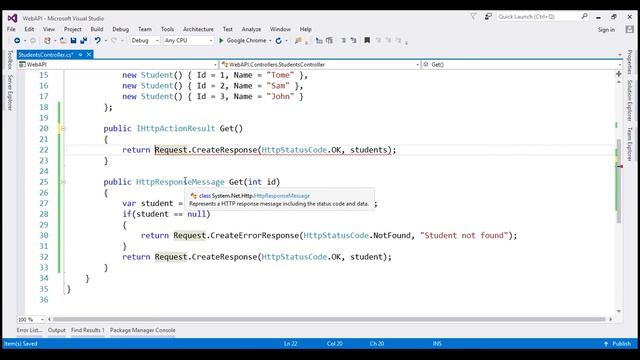
Task: Click the feedback icon near Quick Launch
Action: [x=488, y=16]
